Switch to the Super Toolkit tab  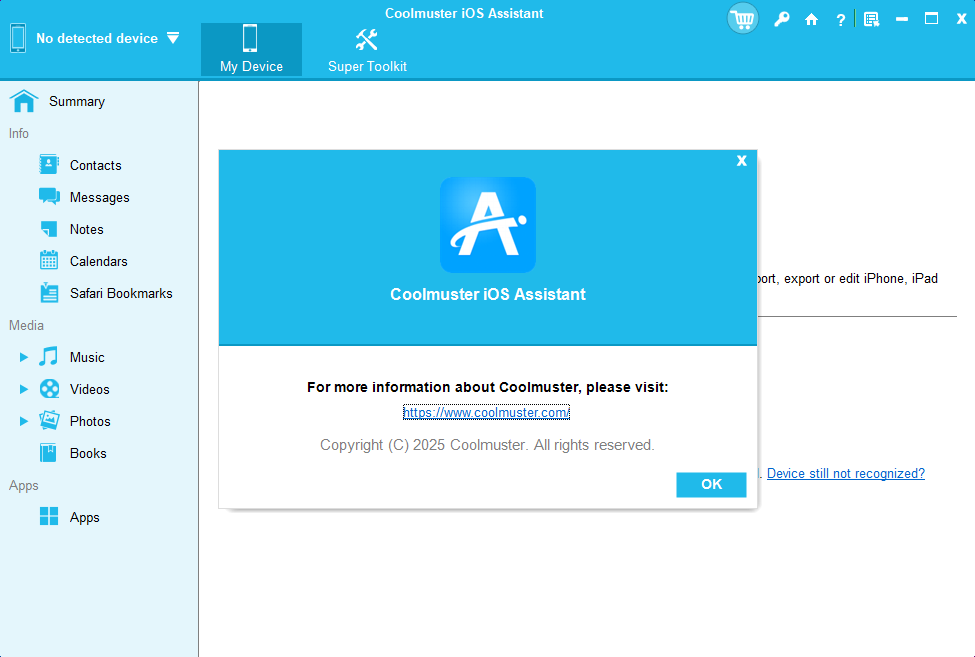click(x=367, y=49)
